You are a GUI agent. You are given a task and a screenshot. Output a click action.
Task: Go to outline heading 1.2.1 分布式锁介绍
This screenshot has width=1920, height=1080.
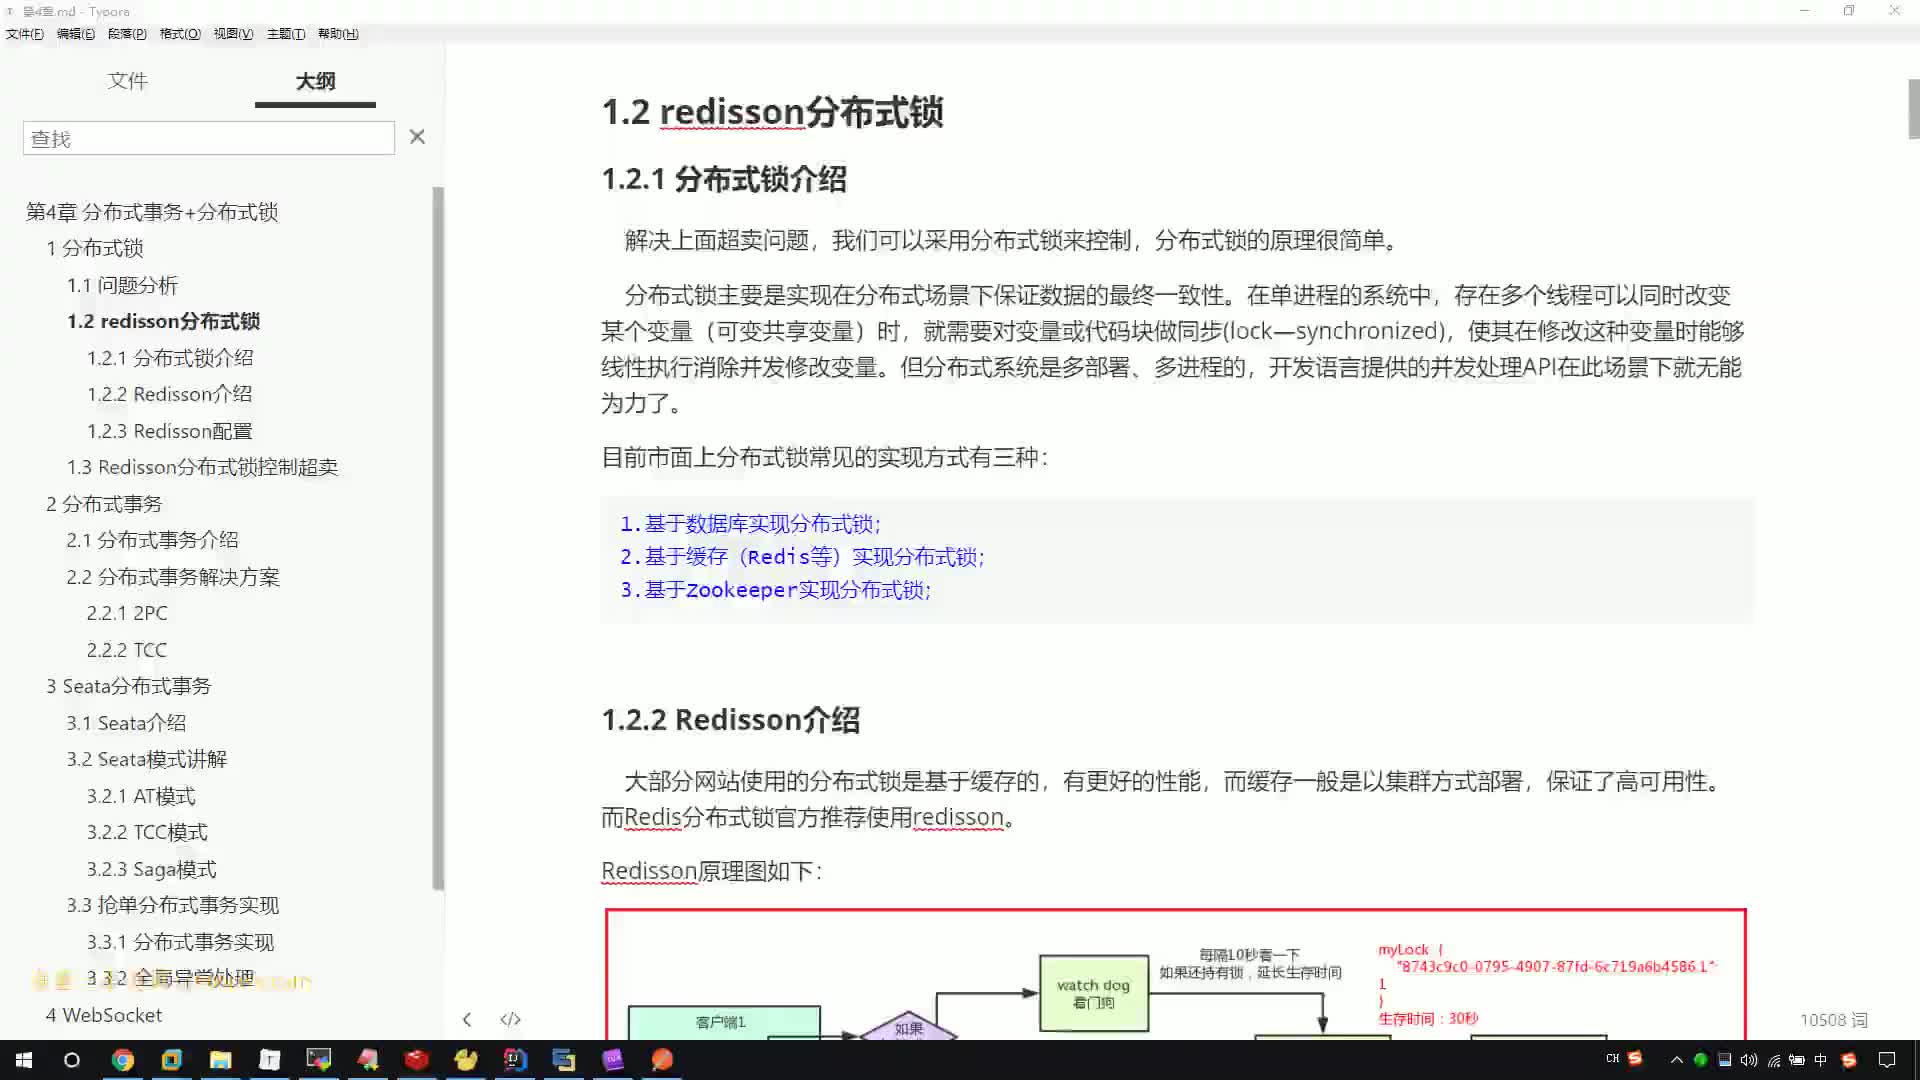pyautogui.click(x=170, y=358)
